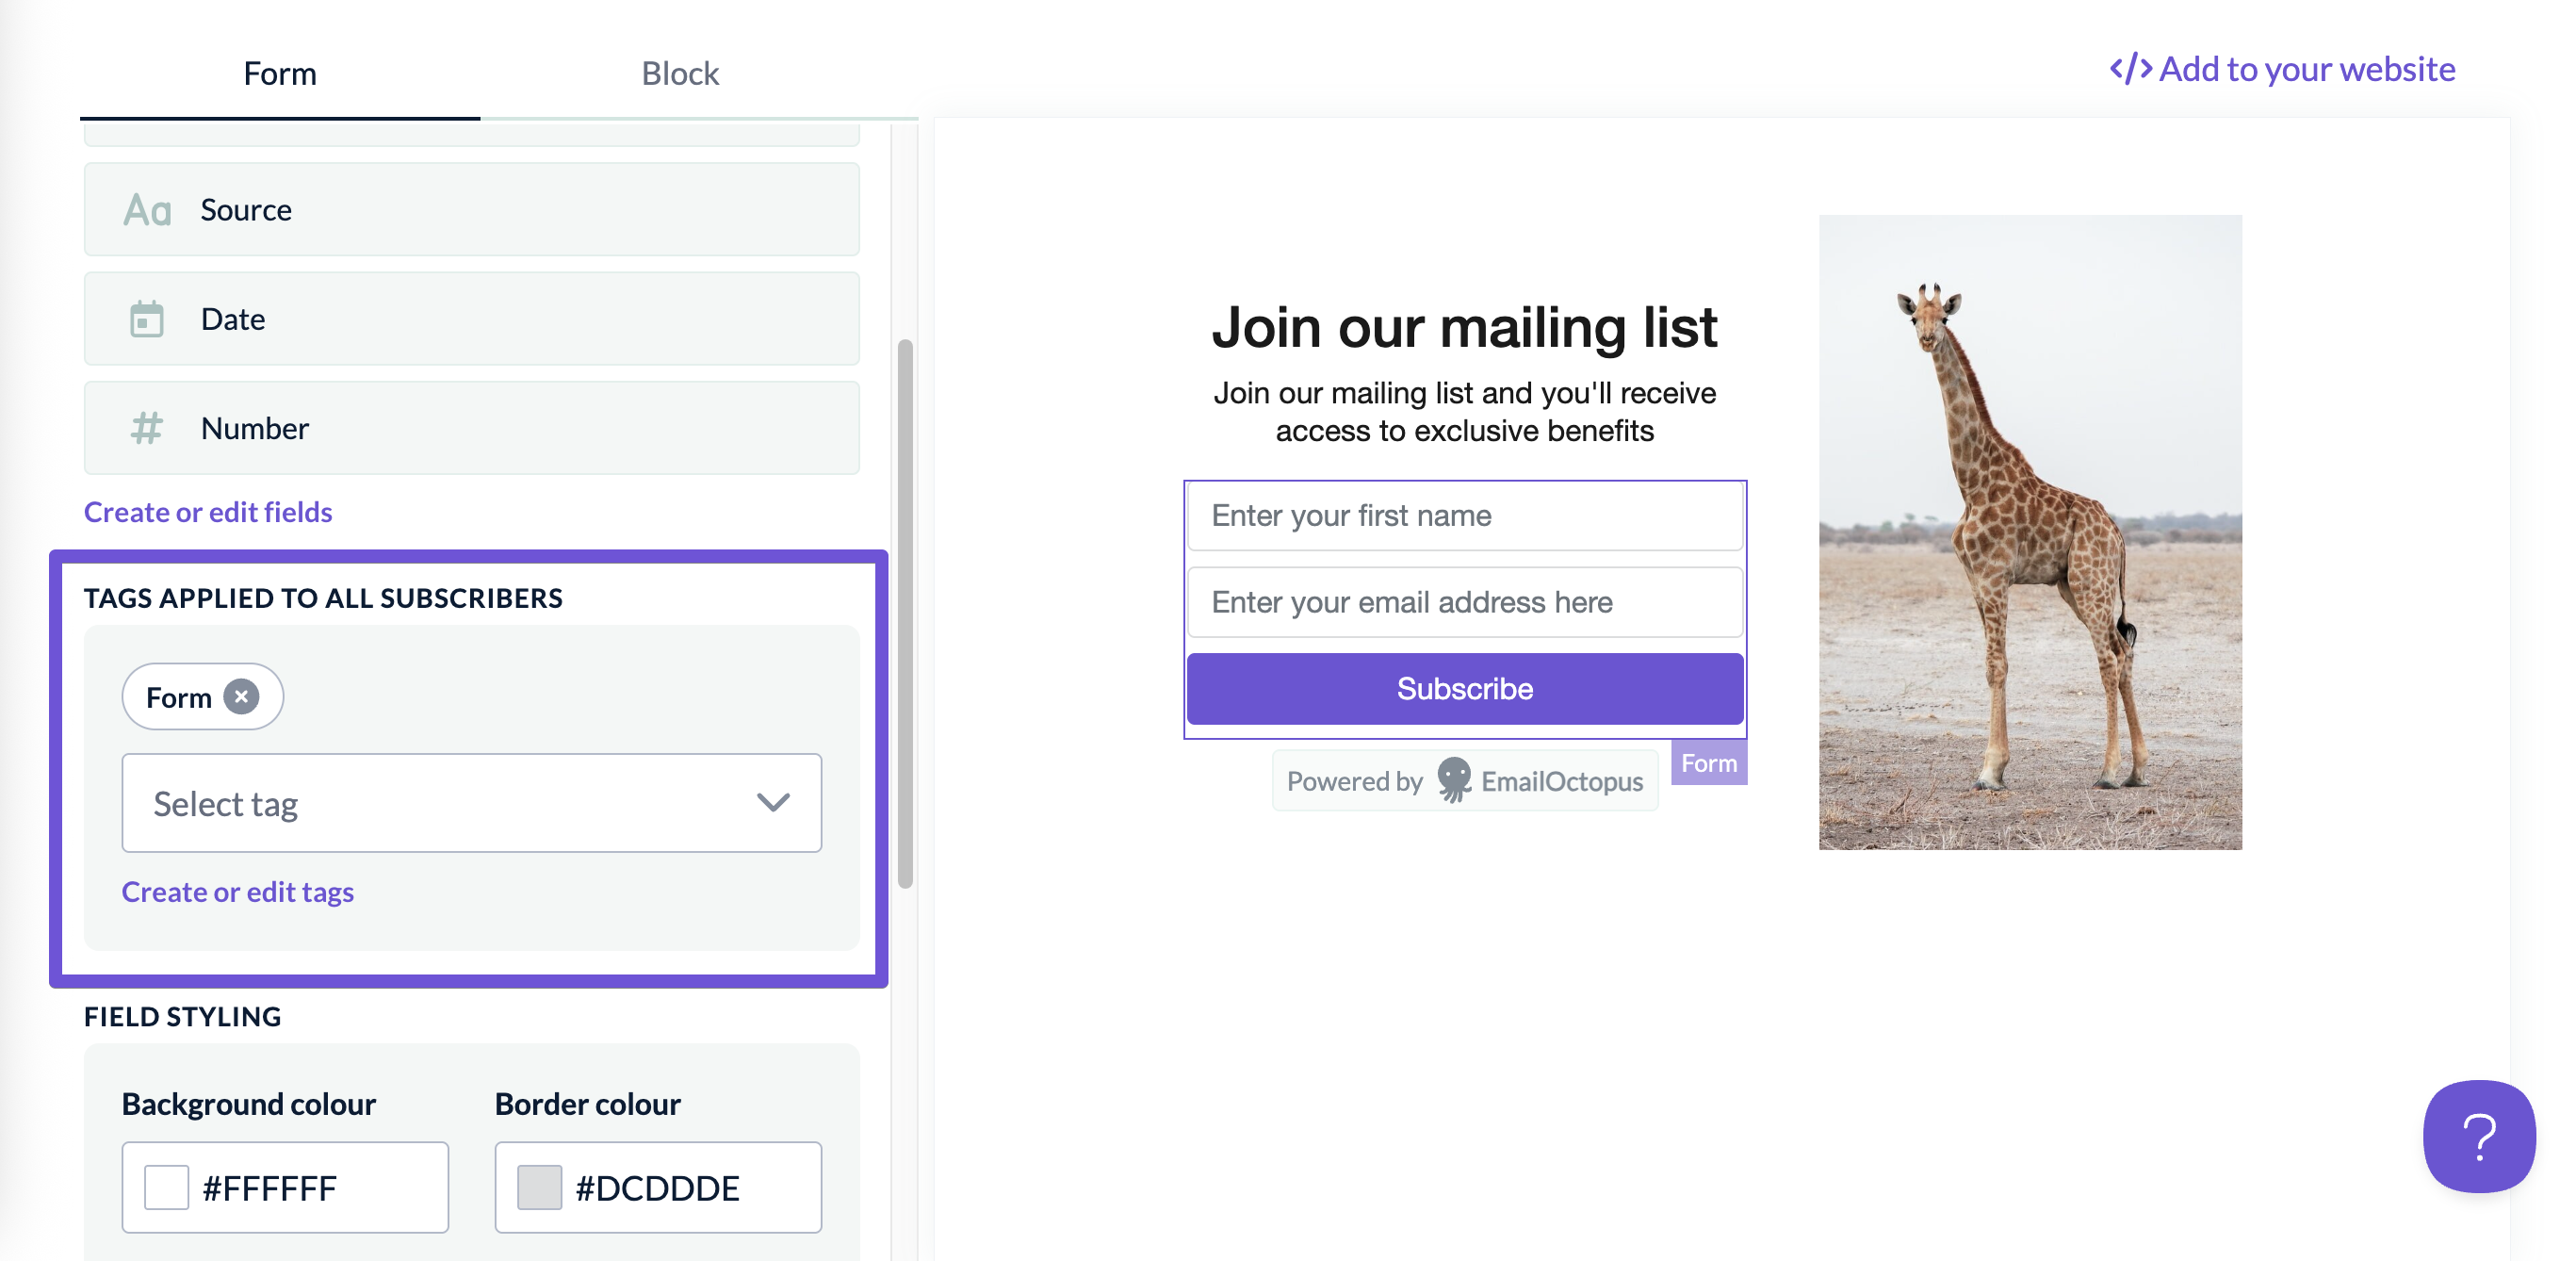This screenshot has width=2576, height=1261.
Task: Expand the Select tag chevron arrow
Action: click(x=773, y=802)
